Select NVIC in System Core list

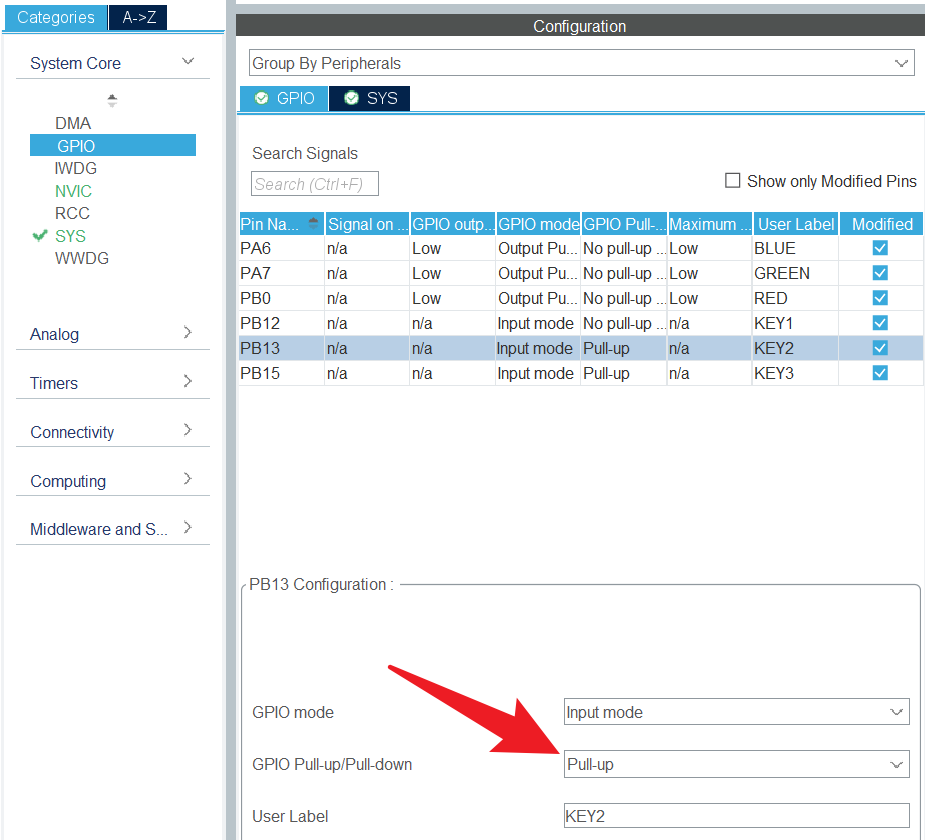pos(73,191)
